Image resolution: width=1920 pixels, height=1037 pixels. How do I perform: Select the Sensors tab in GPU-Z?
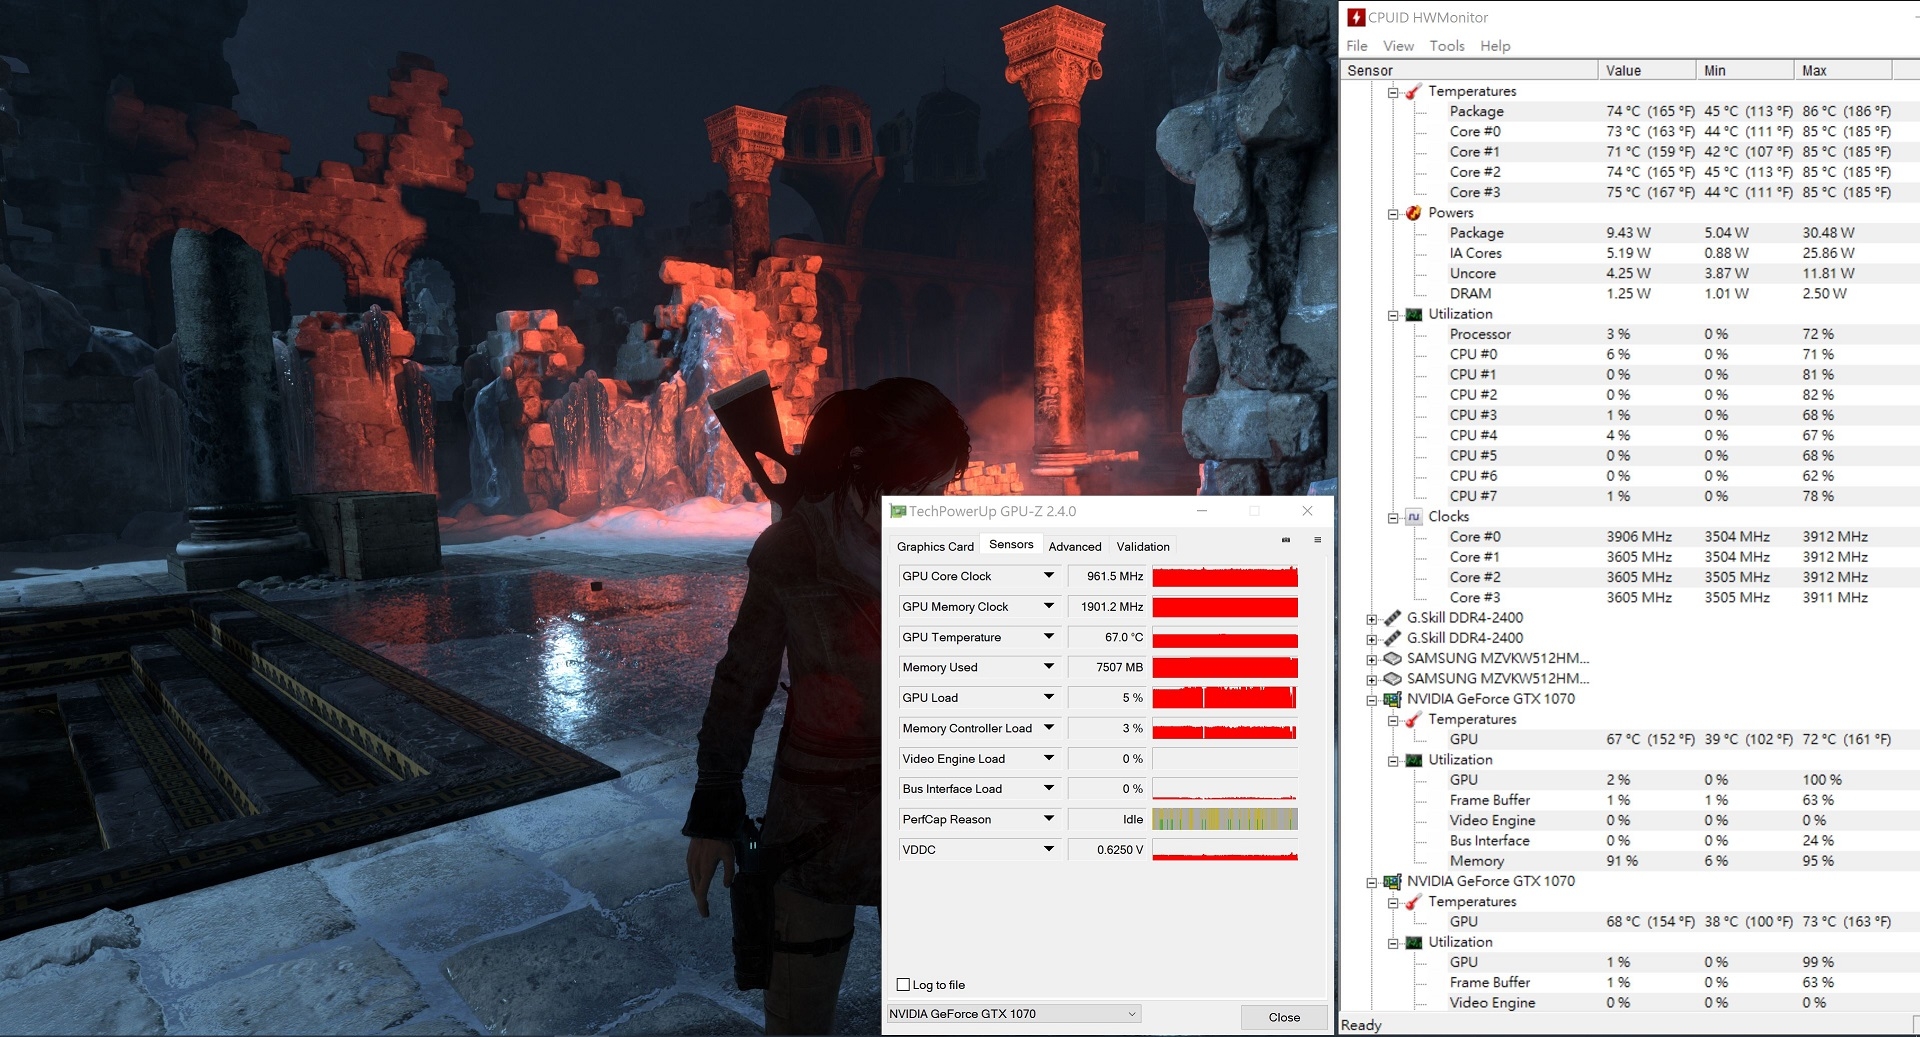1011,544
